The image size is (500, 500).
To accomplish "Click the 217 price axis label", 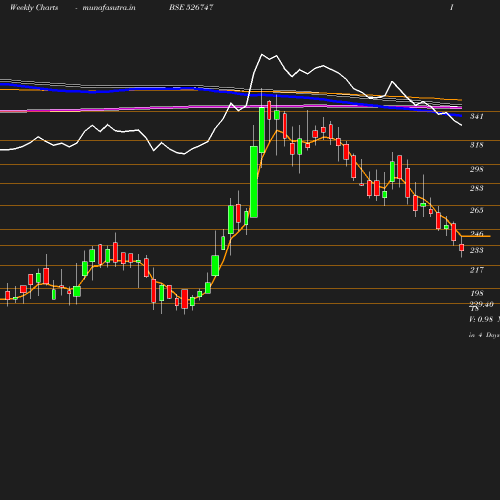I will click(476, 270).
